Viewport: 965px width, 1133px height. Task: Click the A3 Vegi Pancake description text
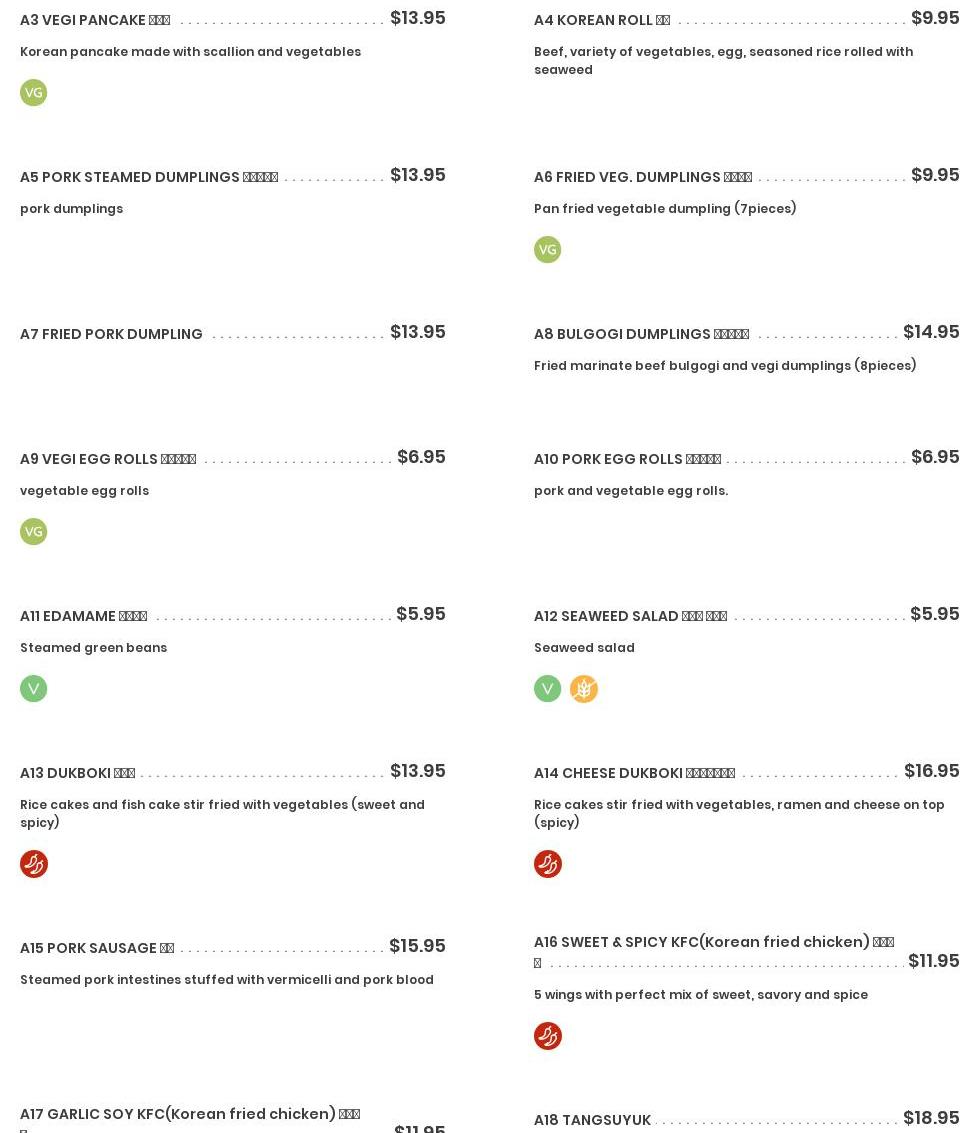[190, 51]
